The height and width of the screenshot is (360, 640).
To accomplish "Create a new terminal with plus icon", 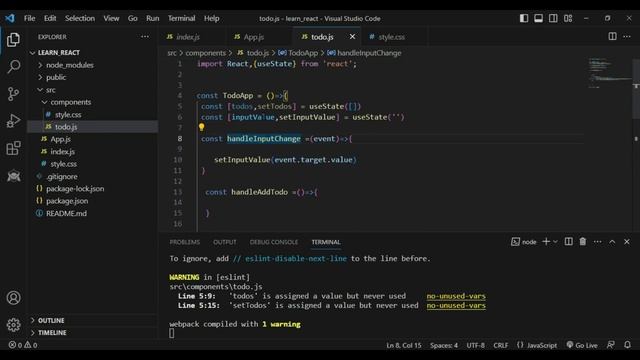I will (546, 242).
